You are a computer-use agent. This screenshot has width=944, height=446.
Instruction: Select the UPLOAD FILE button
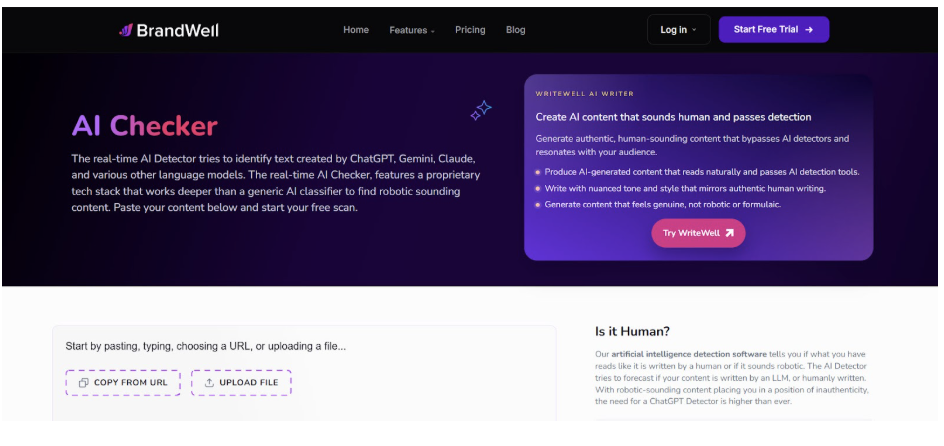(241, 383)
